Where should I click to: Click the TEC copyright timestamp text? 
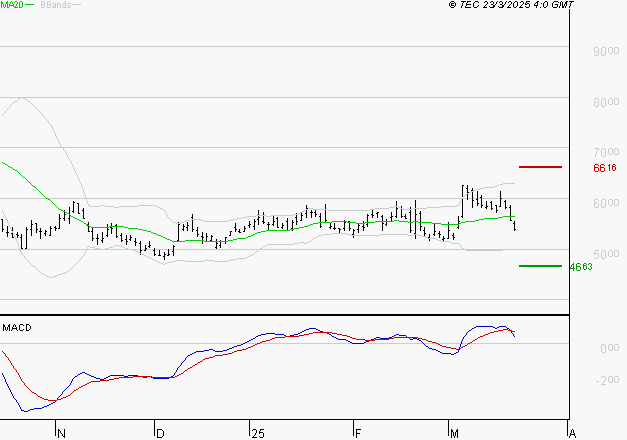(511, 5)
